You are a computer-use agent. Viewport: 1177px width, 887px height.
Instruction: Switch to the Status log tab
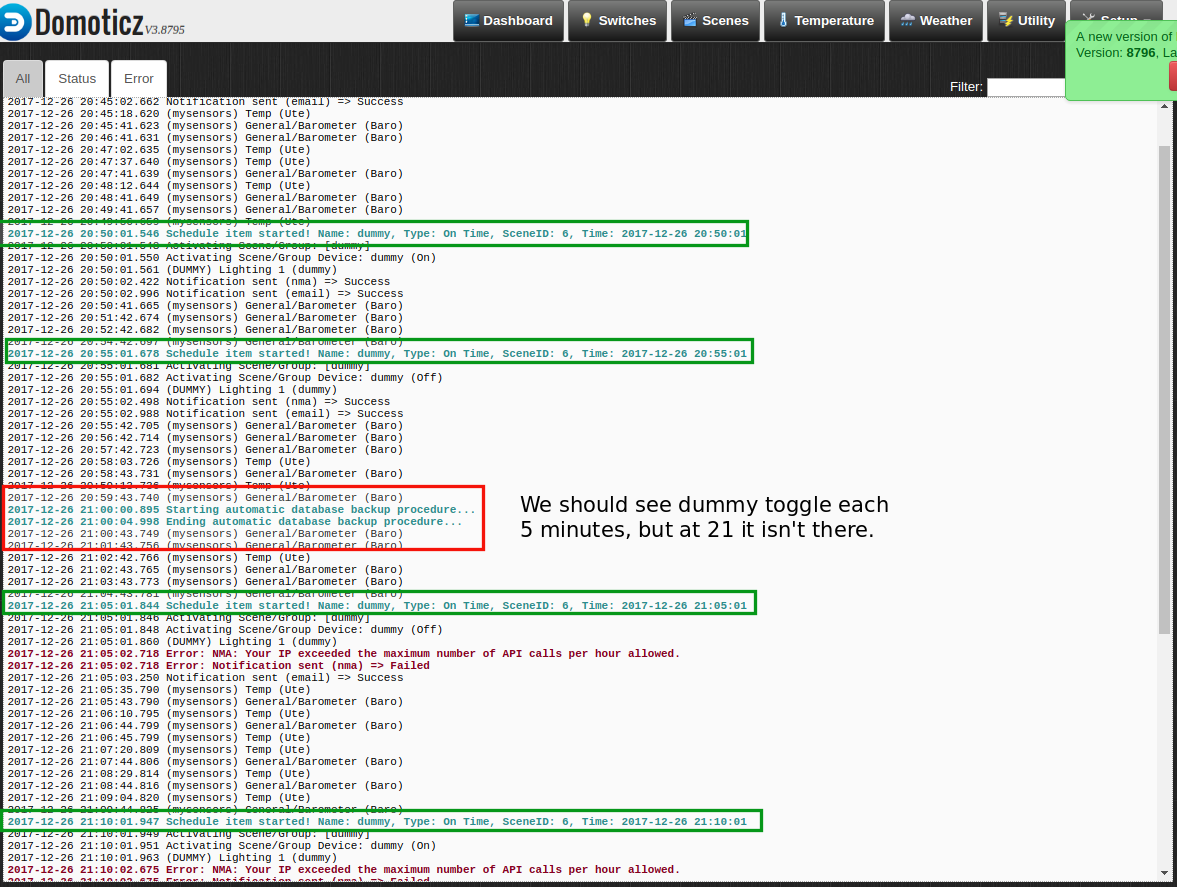point(77,79)
